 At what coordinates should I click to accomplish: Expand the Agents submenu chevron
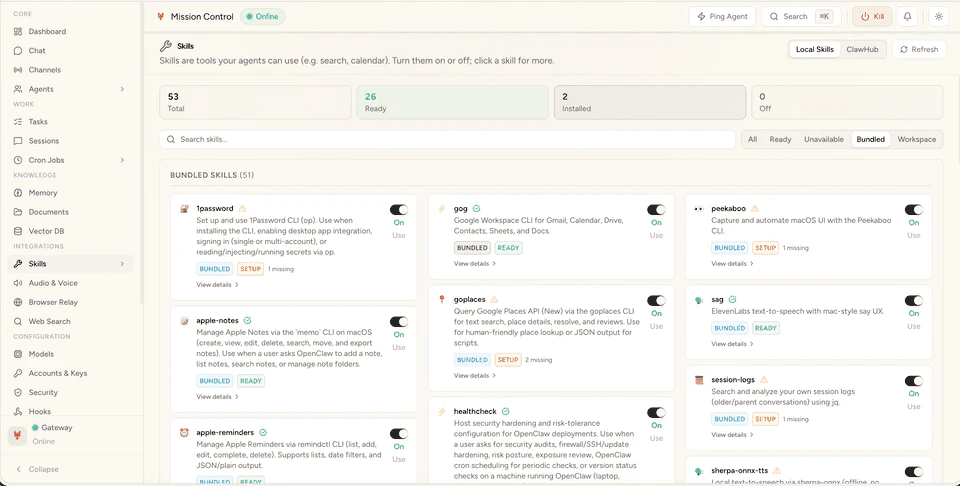pos(122,89)
